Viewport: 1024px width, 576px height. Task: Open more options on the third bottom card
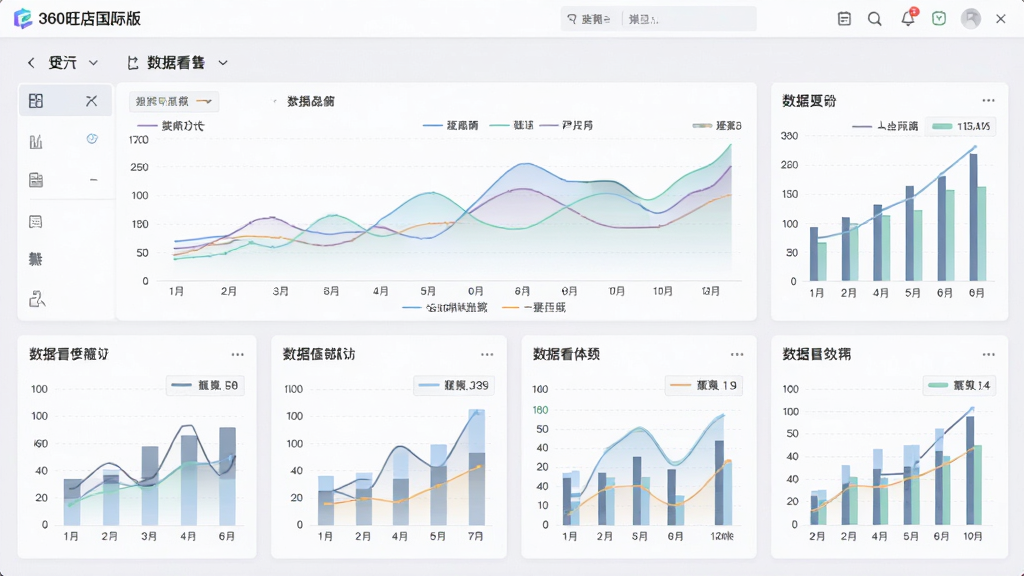(737, 355)
